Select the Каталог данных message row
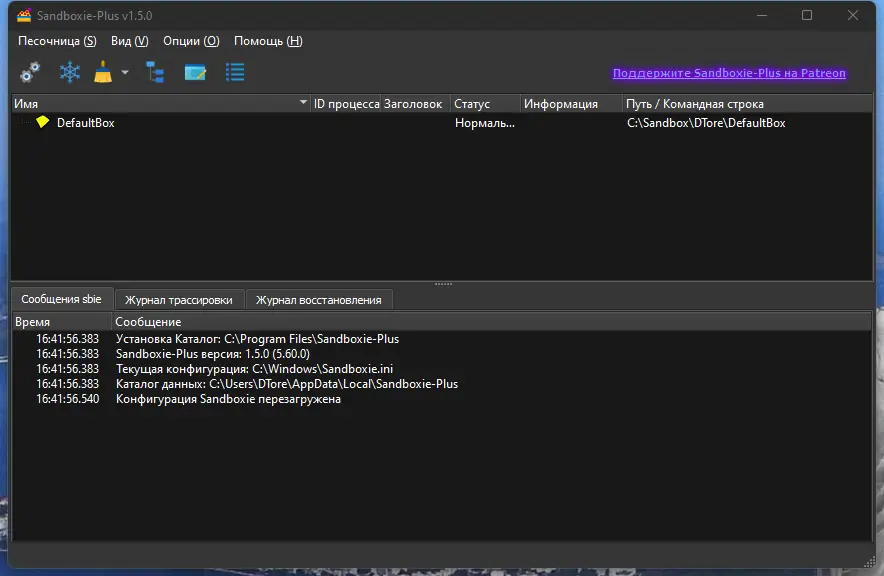The height and width of the screenshot is (576, 884). (x=442, y=384)
